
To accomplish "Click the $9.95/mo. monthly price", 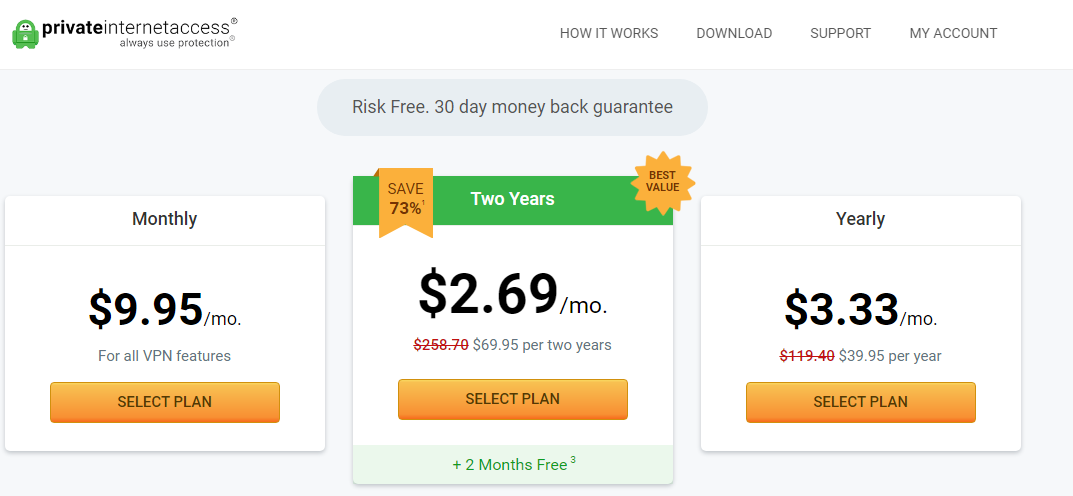I will tap(165, 309).
